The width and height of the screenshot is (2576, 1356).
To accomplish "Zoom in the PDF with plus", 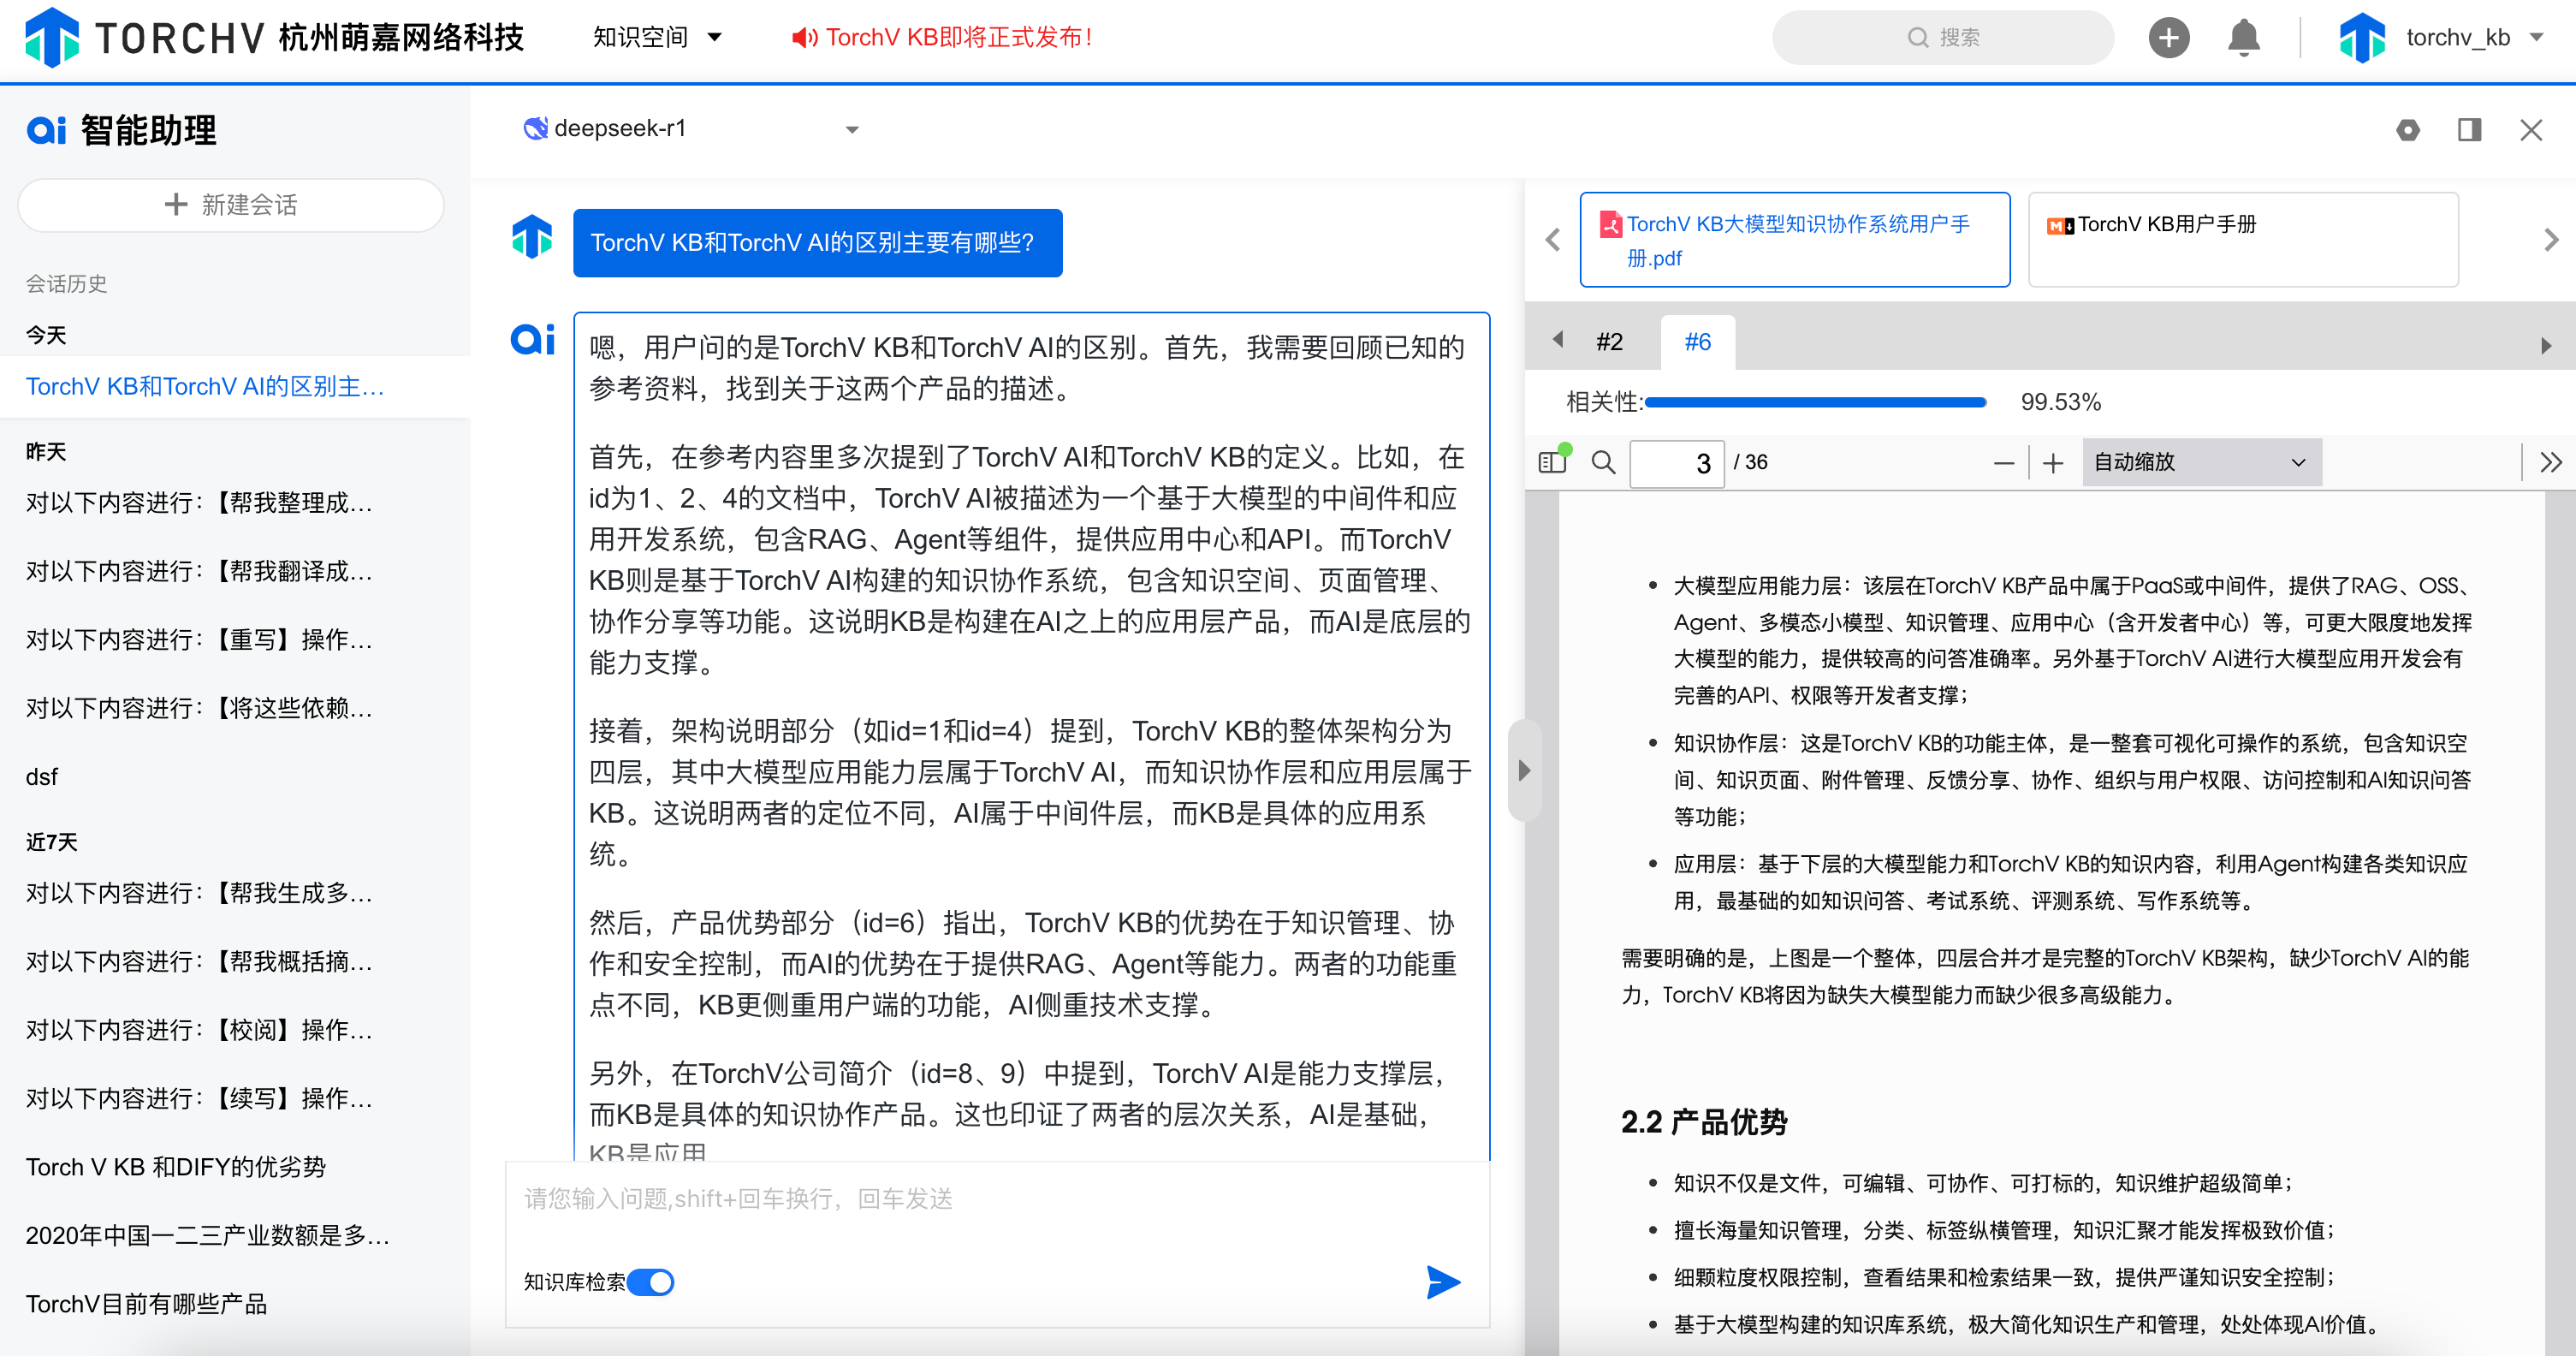I will [2053, 462].
